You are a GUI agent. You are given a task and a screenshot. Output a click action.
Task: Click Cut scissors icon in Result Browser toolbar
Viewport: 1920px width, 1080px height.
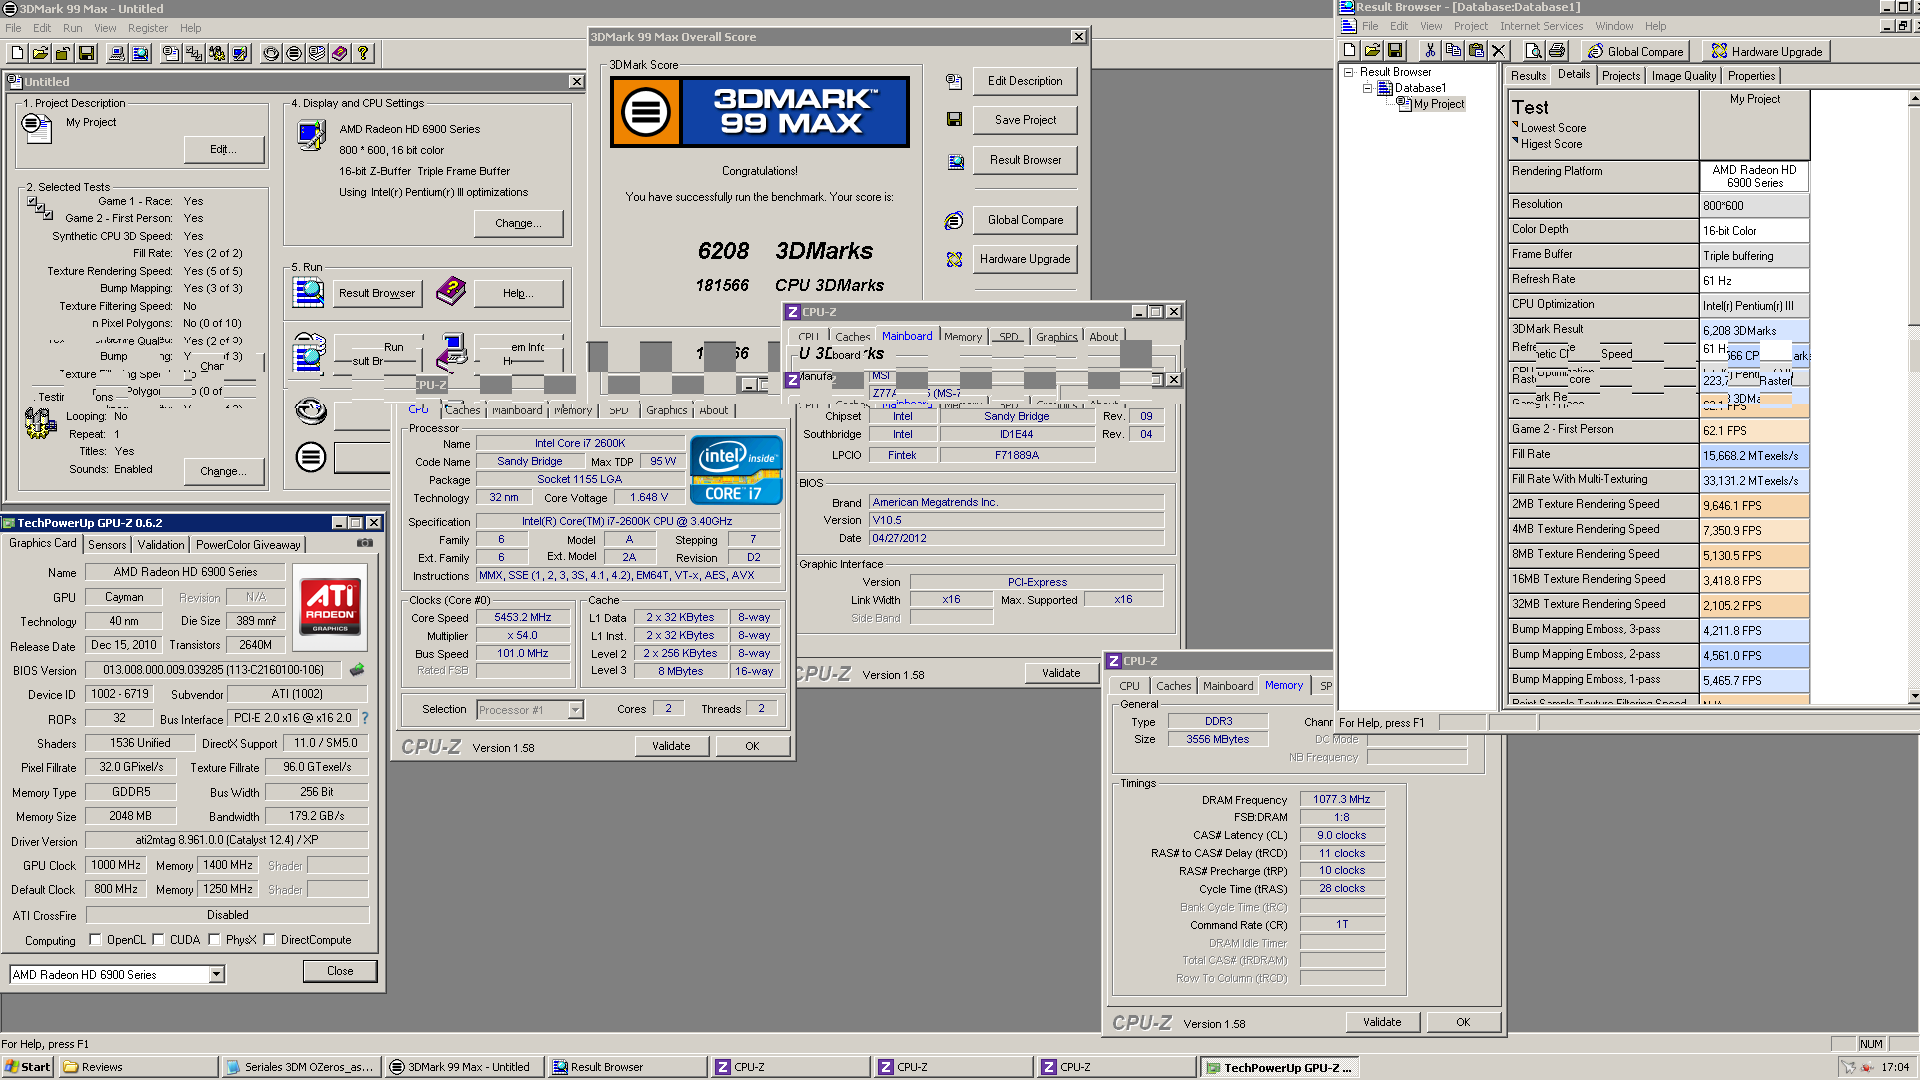[x=1430, y=51]
